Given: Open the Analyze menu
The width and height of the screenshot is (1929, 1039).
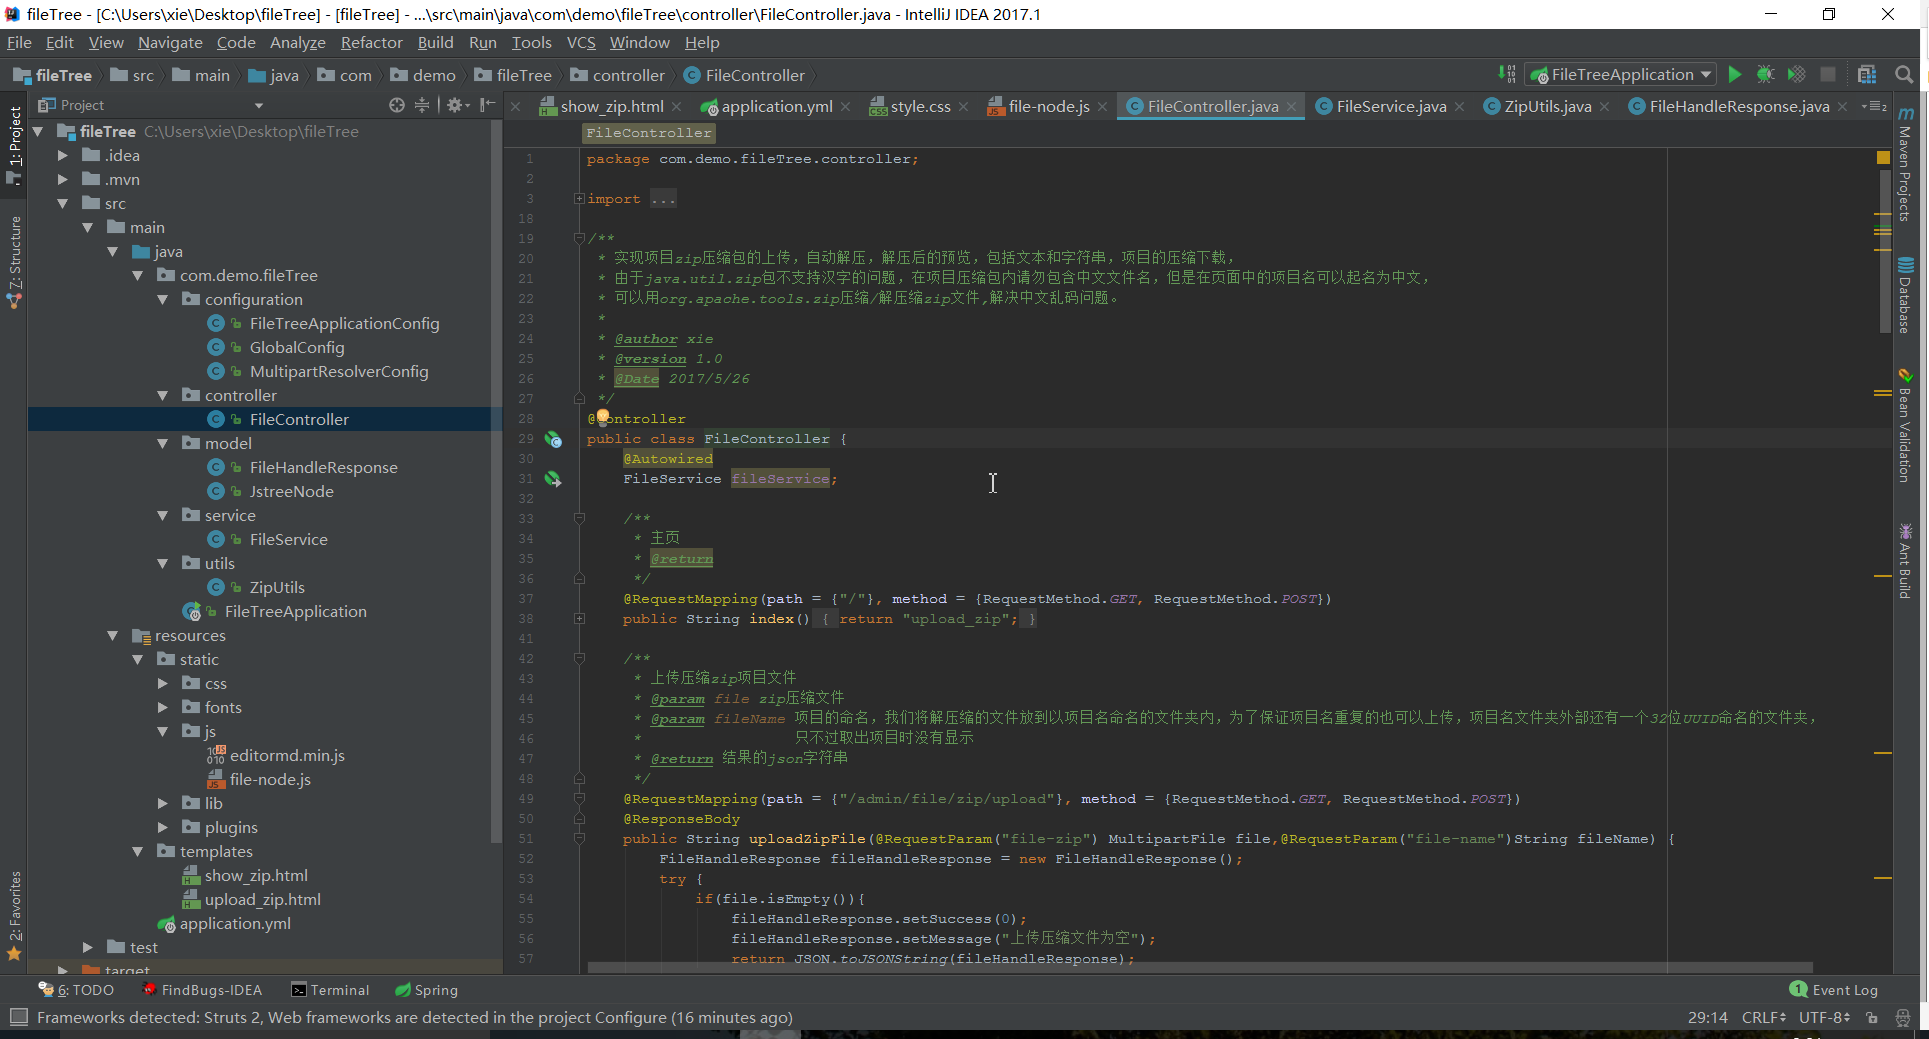Looking at the screenshot, I should [x=298, y=42].
